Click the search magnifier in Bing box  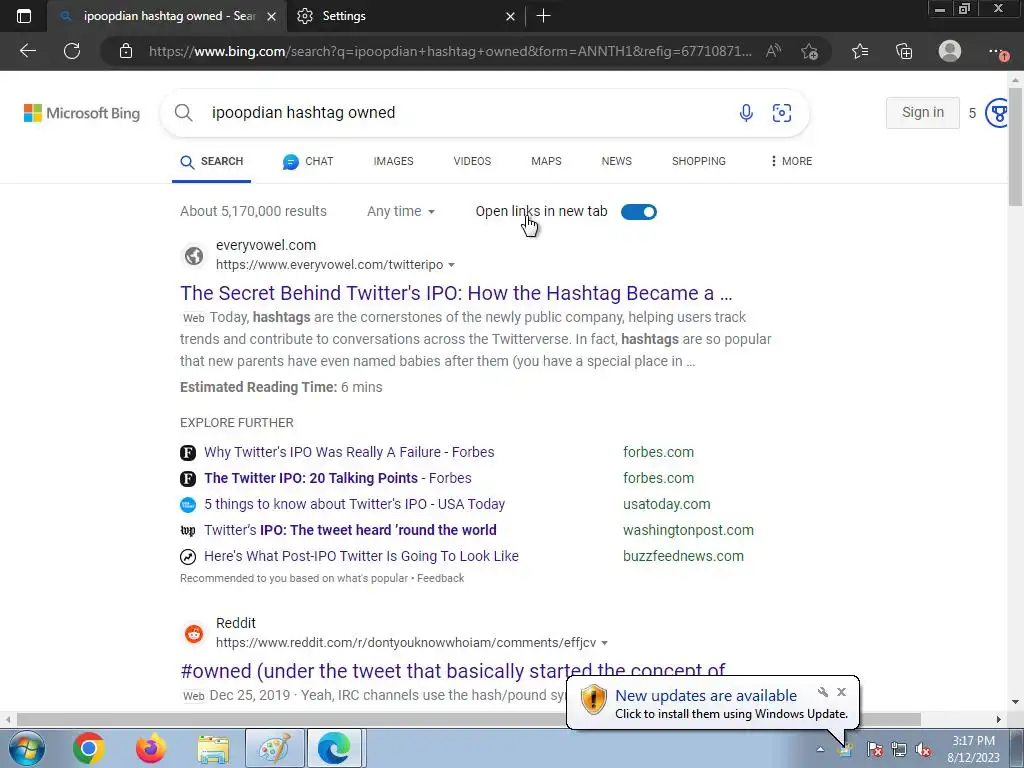184,112
